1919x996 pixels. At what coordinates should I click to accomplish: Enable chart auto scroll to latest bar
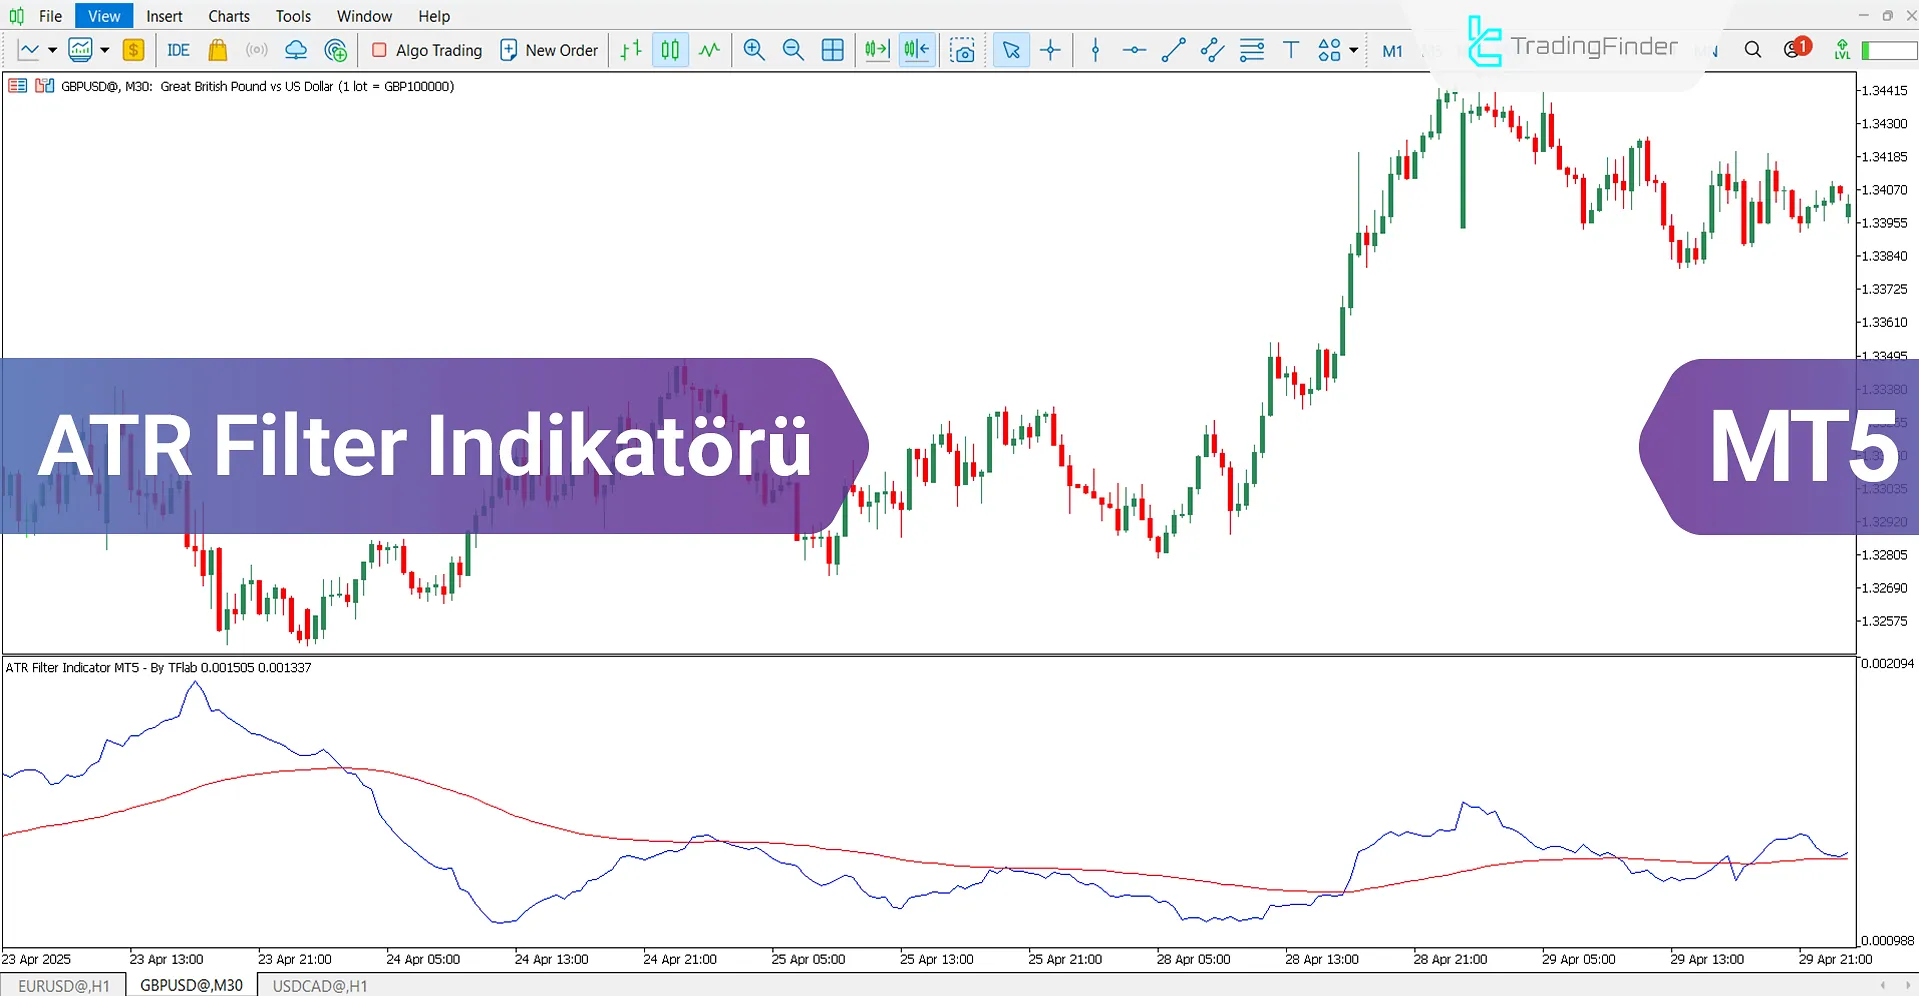coord(876,49)
